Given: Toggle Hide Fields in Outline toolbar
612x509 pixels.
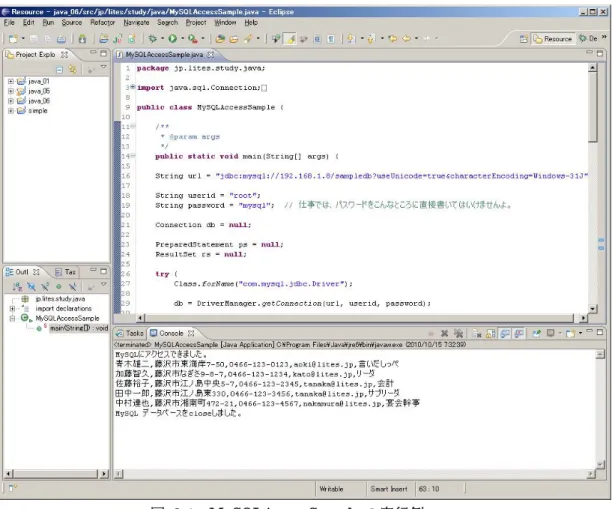Looking at the screenshot, I should point(31,287).
